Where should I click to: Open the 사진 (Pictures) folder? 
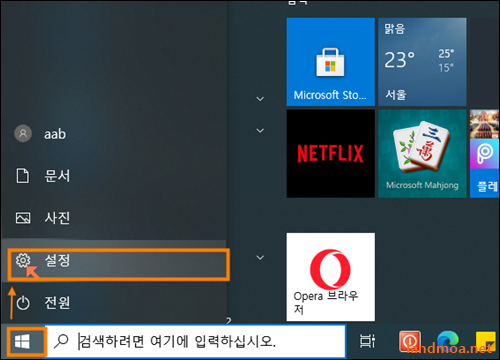(113, 218)
